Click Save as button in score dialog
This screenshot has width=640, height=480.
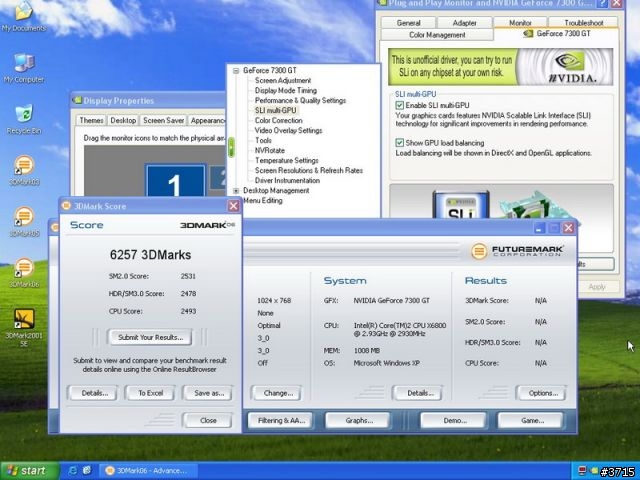click(x=209, y=393)
